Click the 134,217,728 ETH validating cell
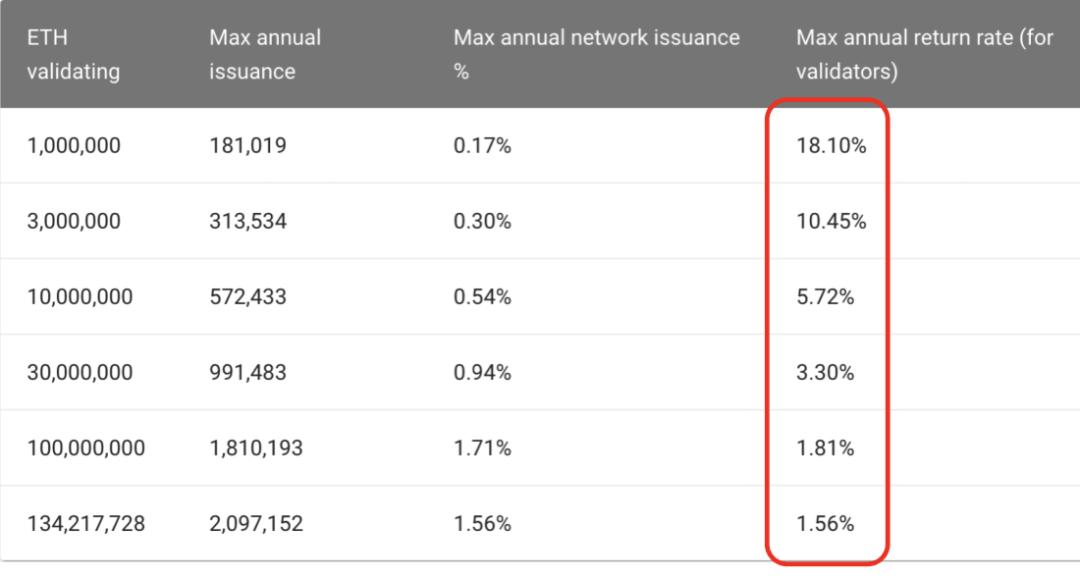Viewport: 1080px width, 578px height. pos(86,524)
